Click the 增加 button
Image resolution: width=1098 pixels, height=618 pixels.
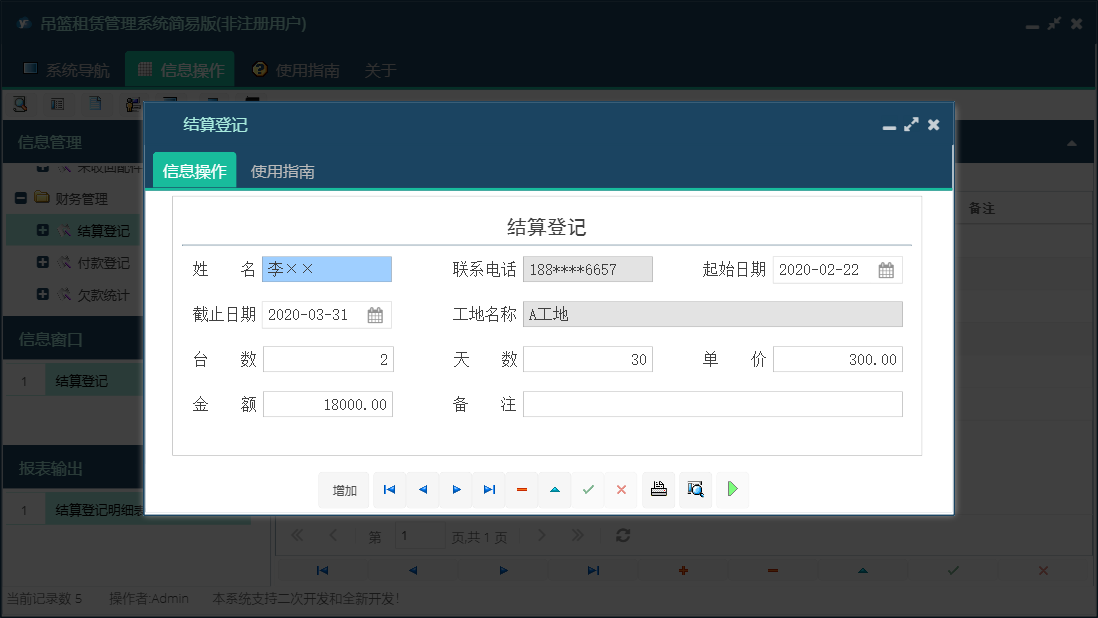(343, 490)
